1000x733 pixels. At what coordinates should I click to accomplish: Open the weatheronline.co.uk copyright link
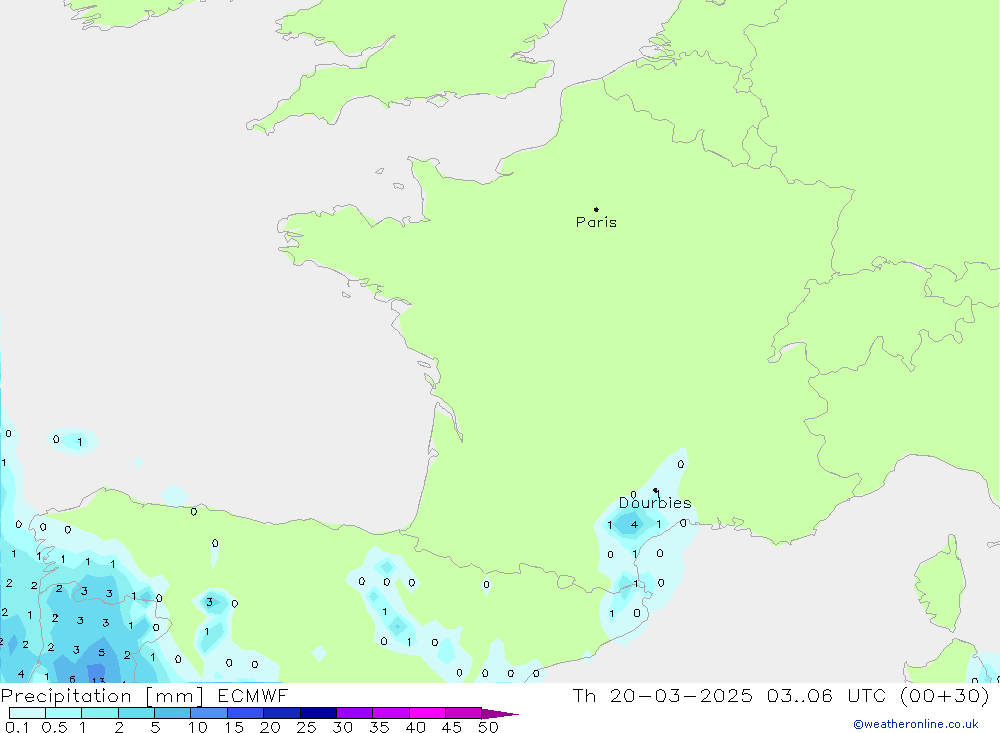916,724
